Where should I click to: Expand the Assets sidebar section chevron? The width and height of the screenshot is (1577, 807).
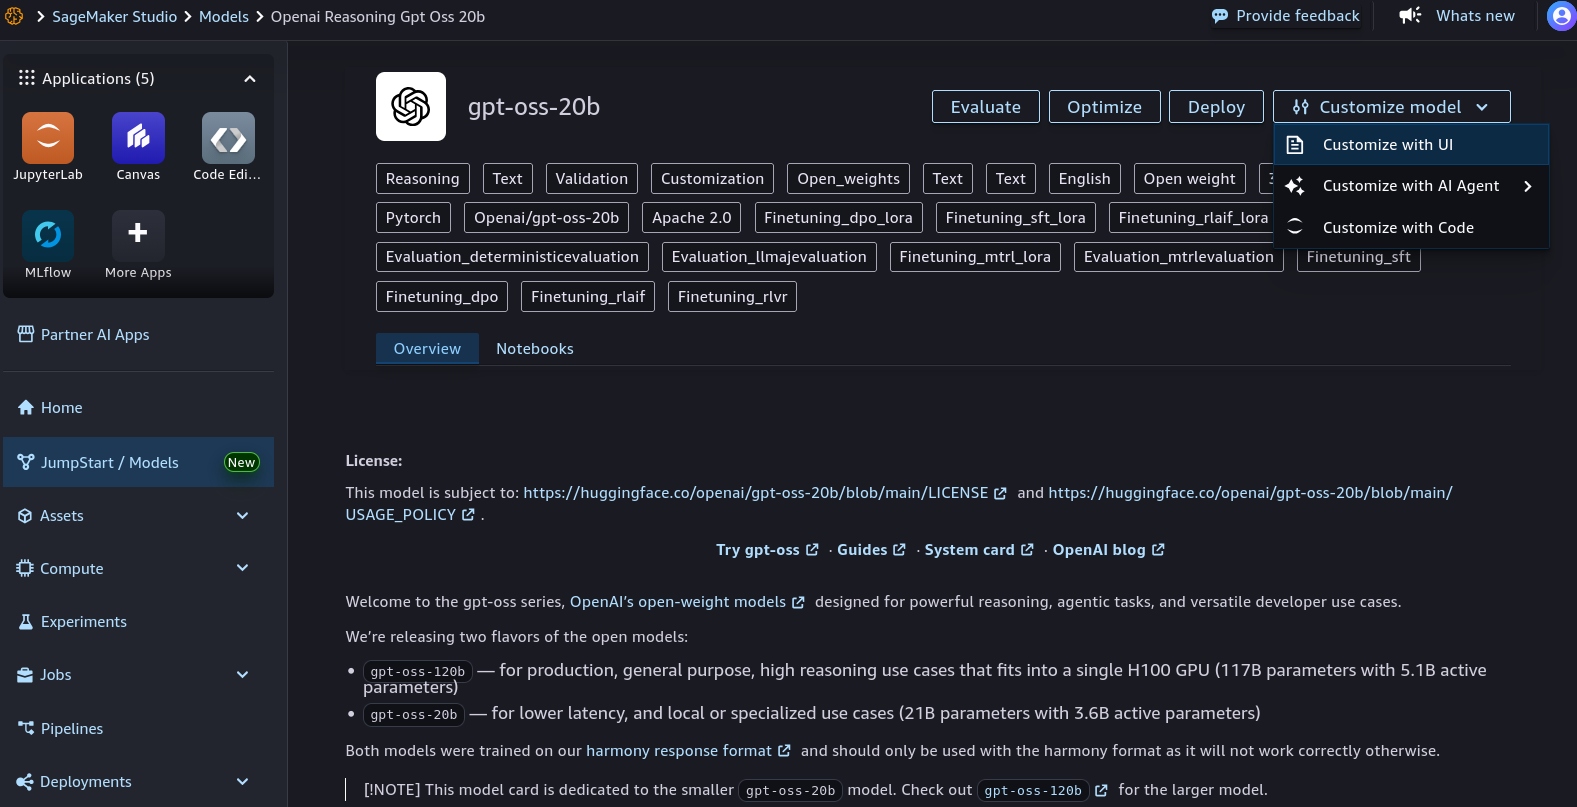(242, 515)
